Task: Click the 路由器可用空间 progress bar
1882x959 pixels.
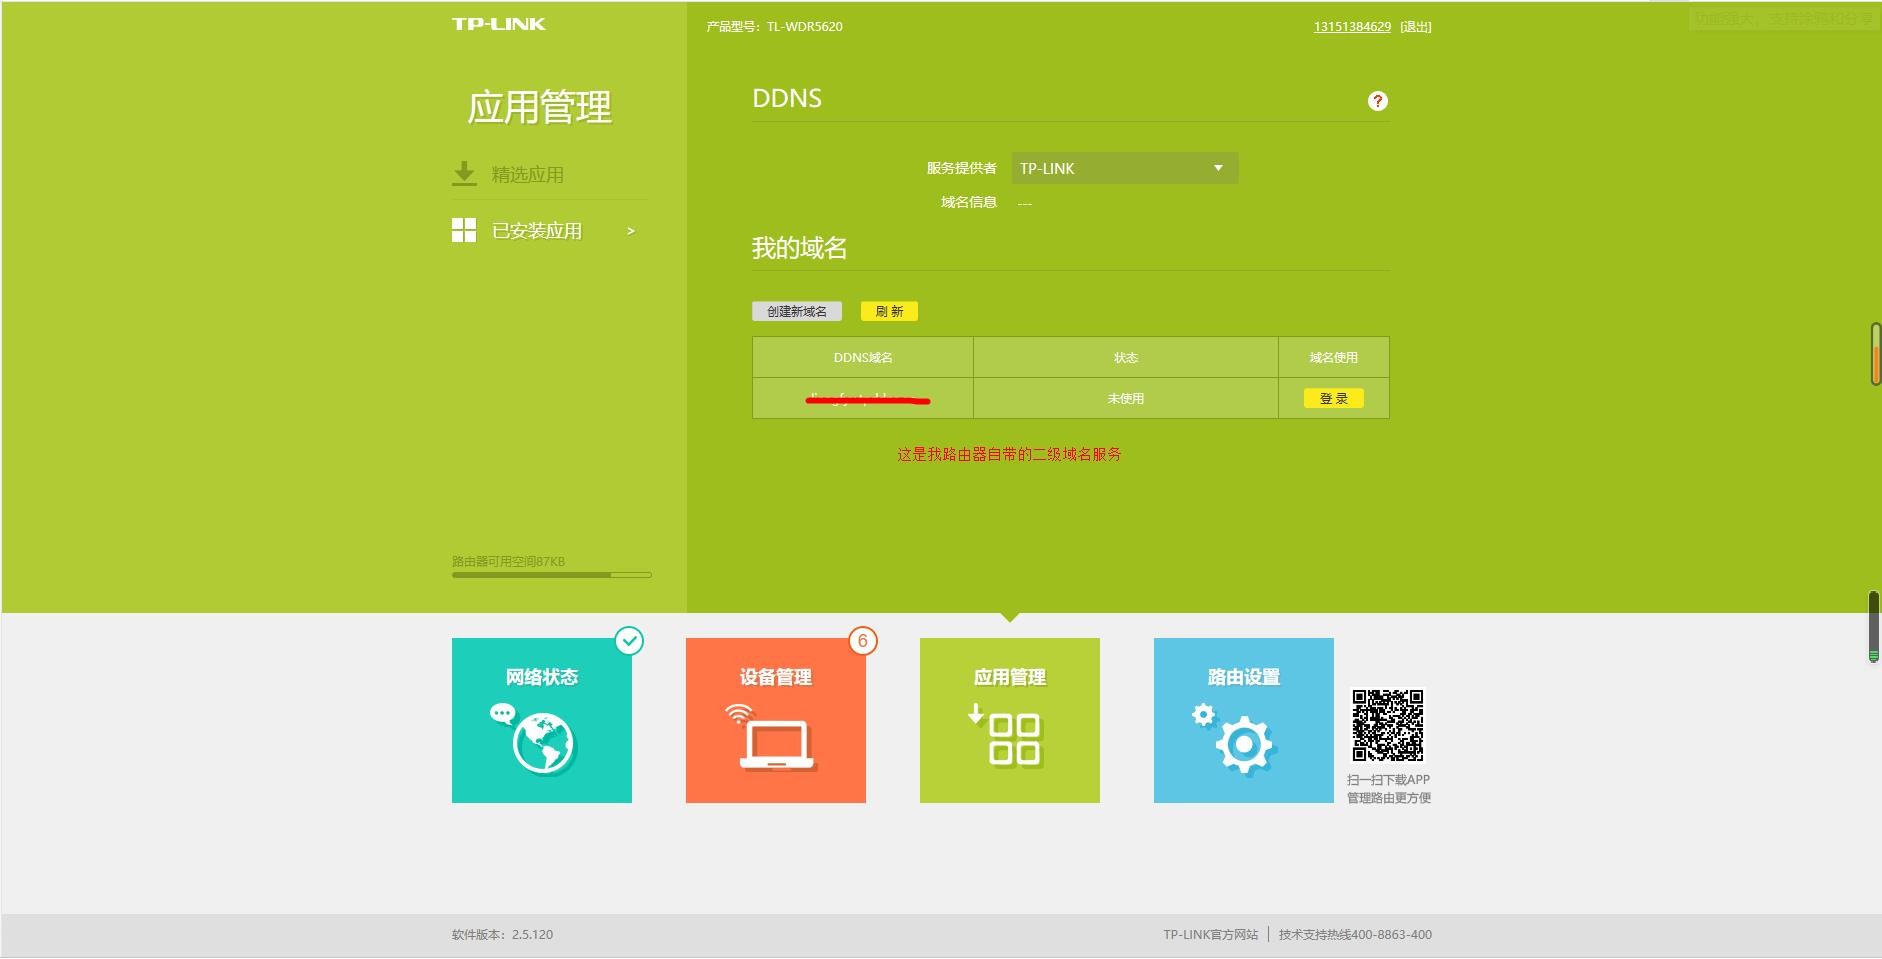Action: point(552,575)
